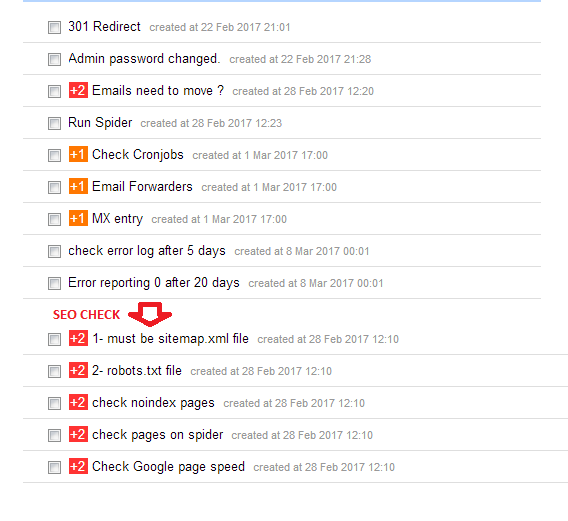Open the Check Cronjobs to-do item
Screen dimensions: 568x521
coord(138,155)
